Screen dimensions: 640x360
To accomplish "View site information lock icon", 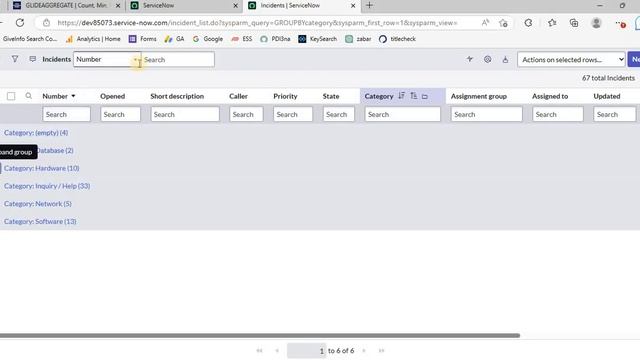I will pos(46,23).
